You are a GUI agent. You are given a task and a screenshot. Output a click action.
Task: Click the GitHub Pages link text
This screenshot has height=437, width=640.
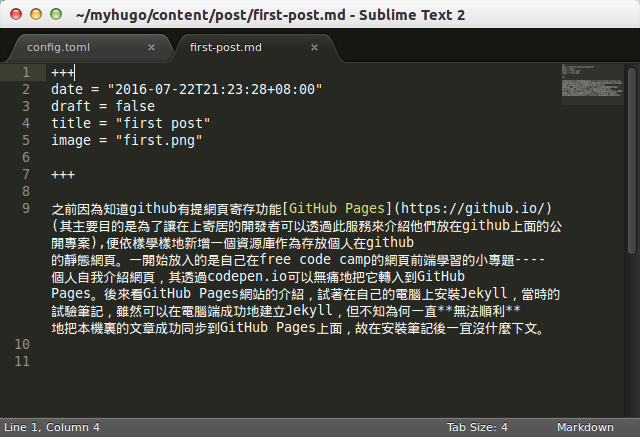pos(337,209)
